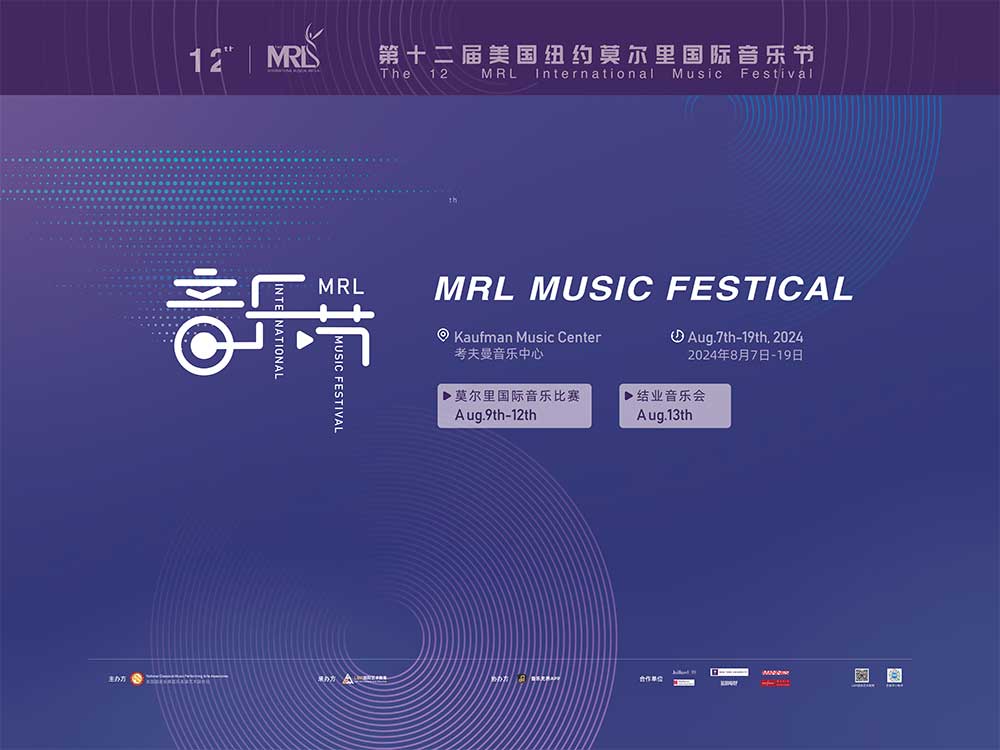Click the MRL MUSIC FESTICAL headline
The height and width of the screenshot is (750, 1000).
click(644, 288)
